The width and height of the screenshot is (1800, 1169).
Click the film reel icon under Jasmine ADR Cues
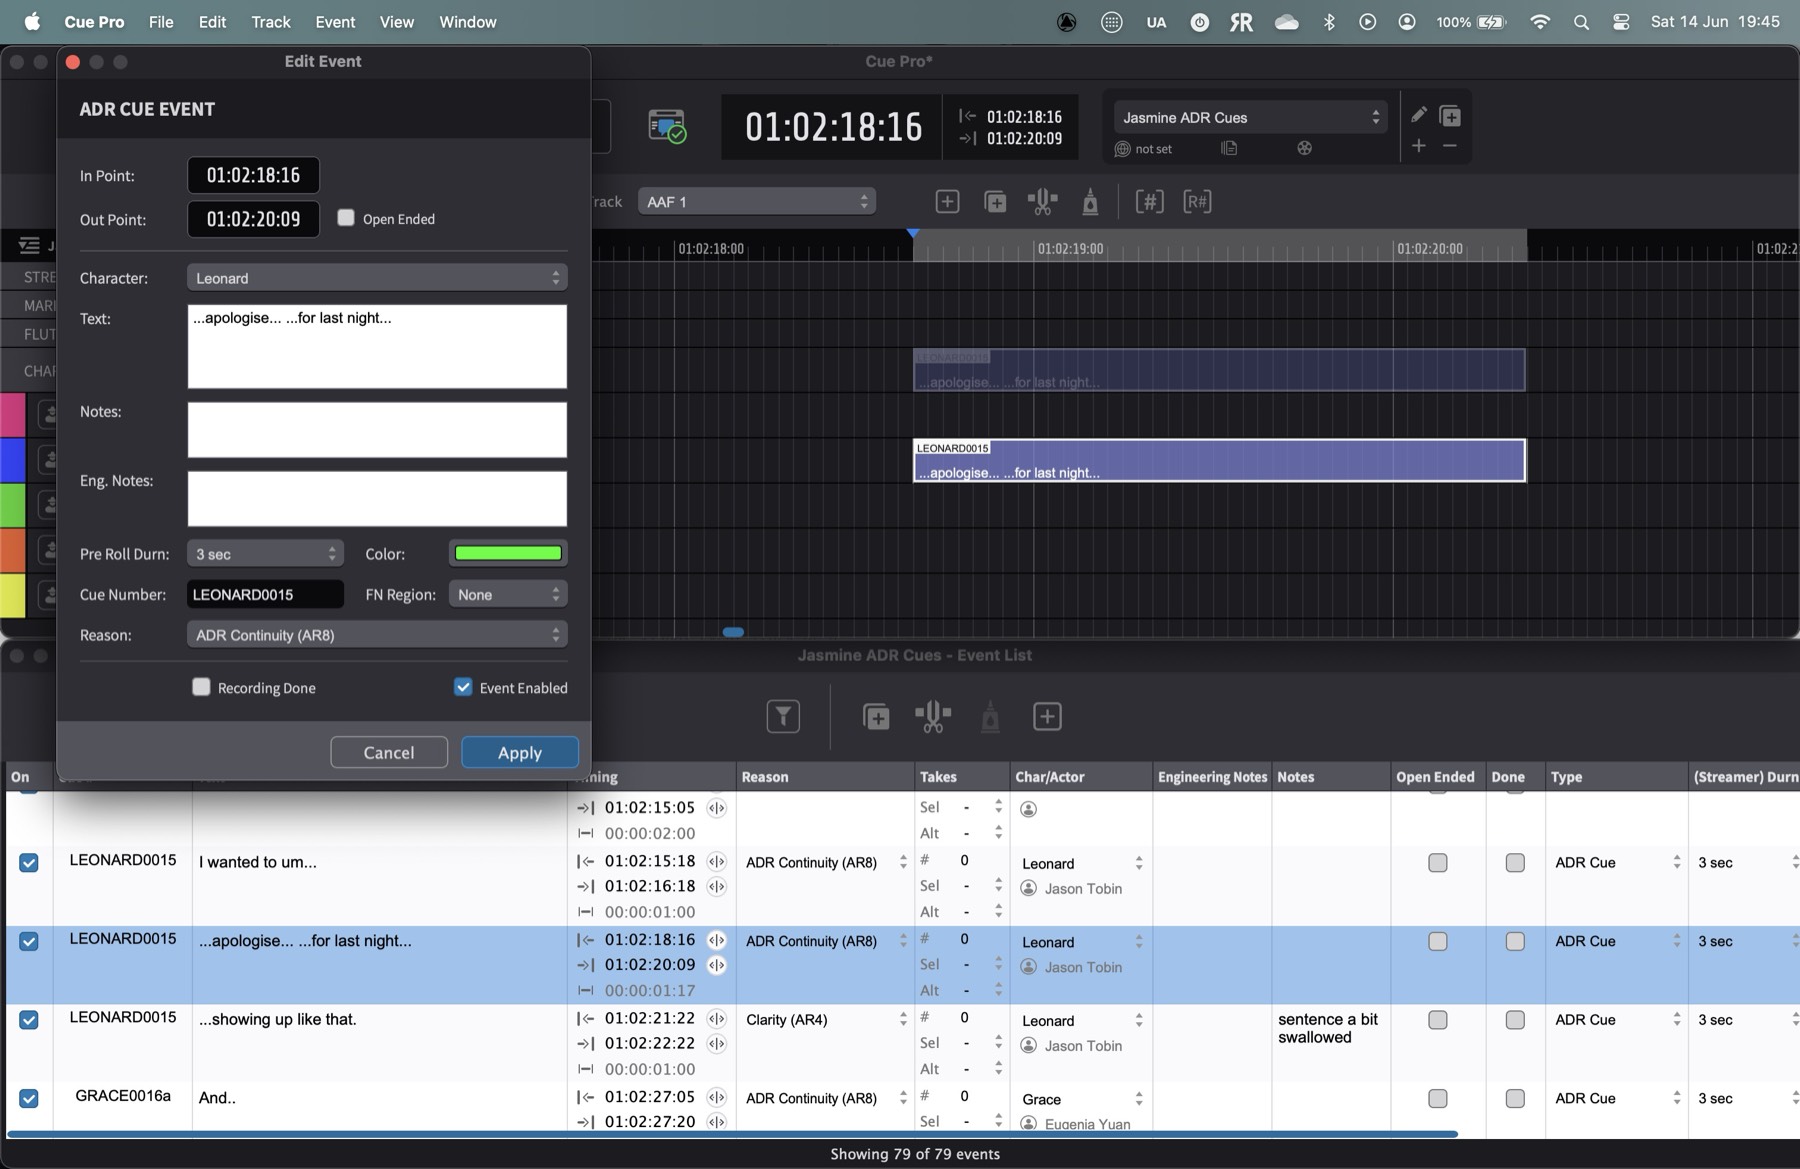(1304, 148)
